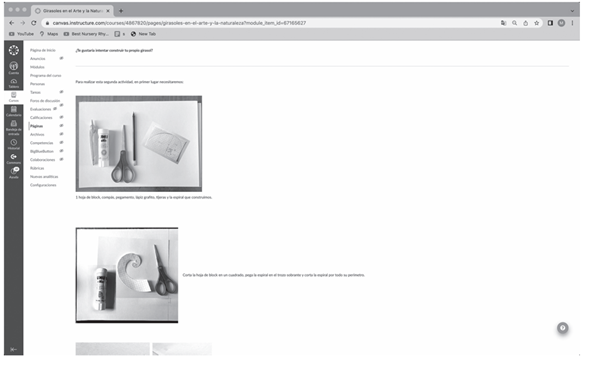Open the Calificaciones course link
This screenshot has height=369, width=589.
(41, 118)
